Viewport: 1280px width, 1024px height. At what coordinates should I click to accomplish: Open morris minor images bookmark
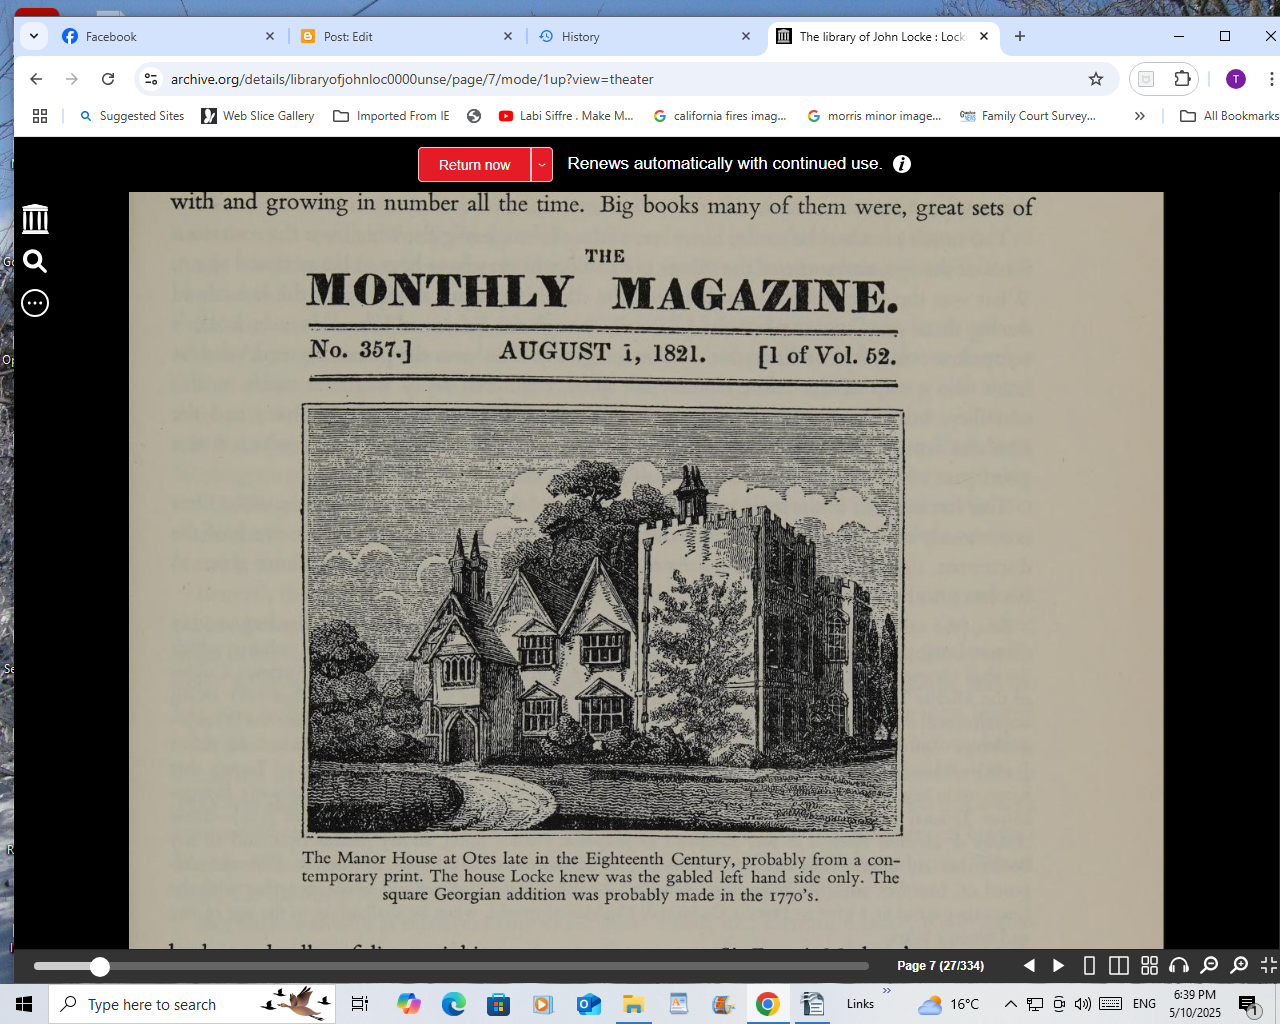(875, 116)
